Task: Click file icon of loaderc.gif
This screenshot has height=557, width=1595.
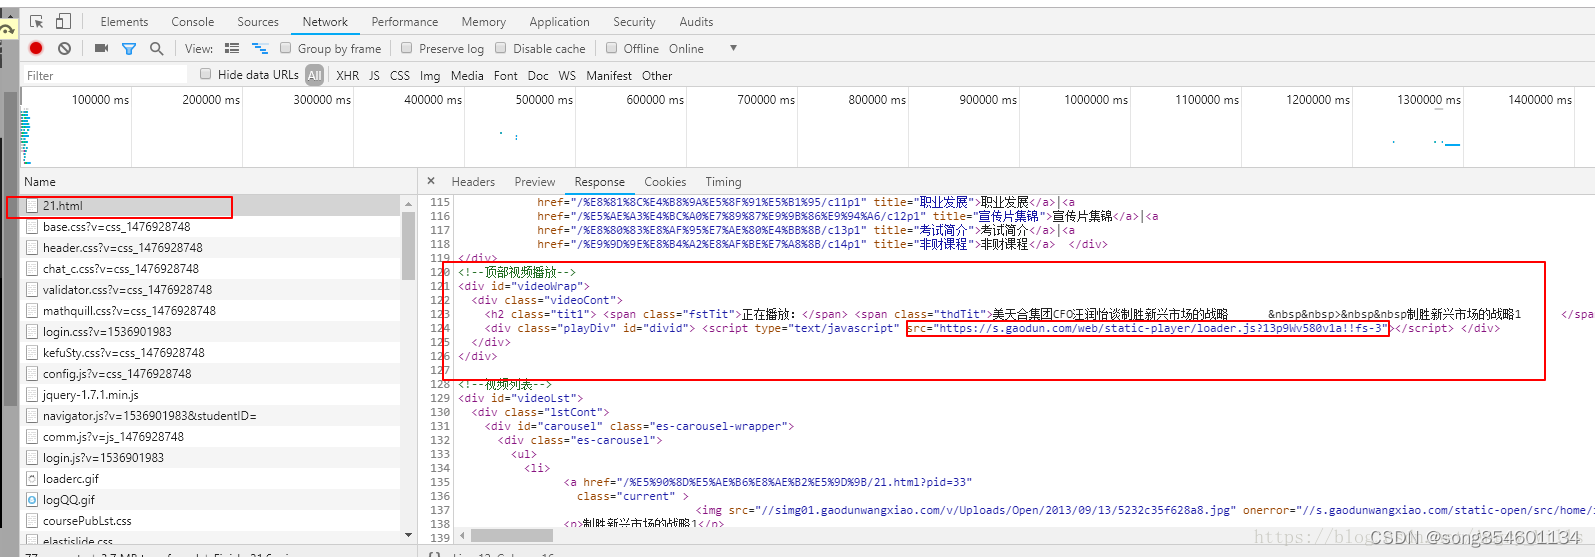Action: (x=32, y=478)
